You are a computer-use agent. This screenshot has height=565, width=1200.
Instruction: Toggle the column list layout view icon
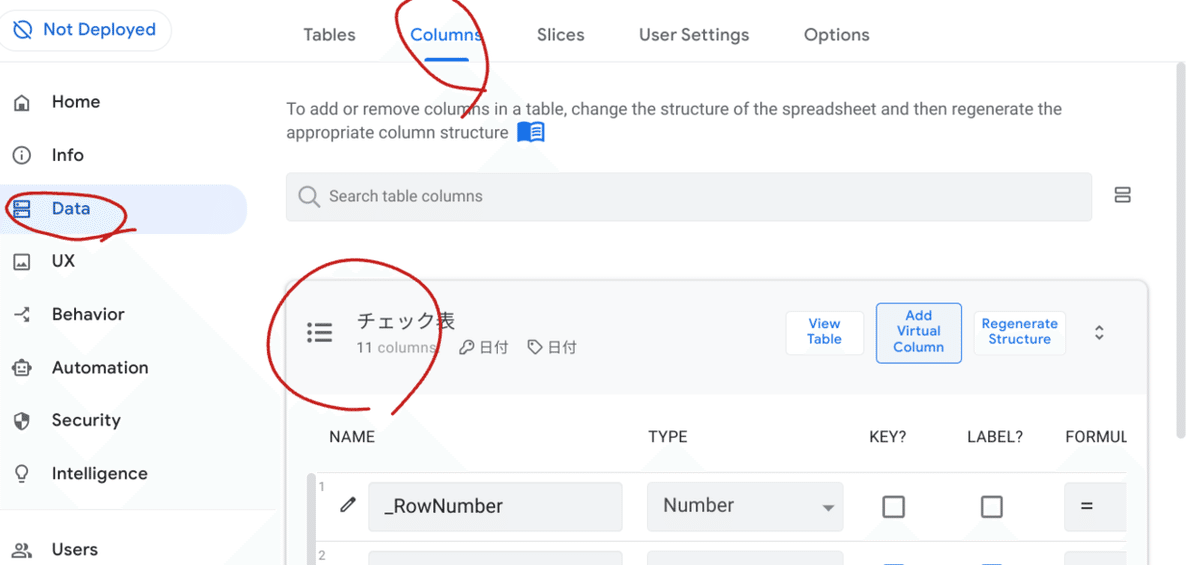pos(1123,195)
